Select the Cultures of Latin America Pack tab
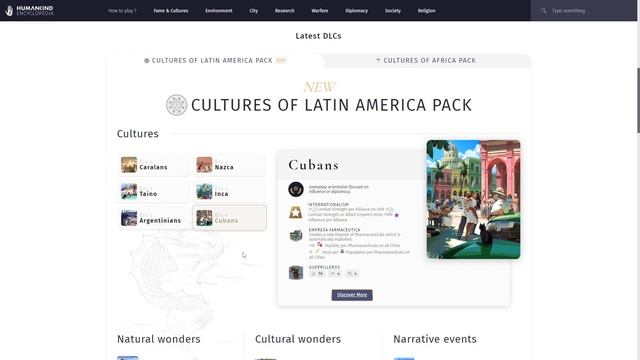 point(215,60)
